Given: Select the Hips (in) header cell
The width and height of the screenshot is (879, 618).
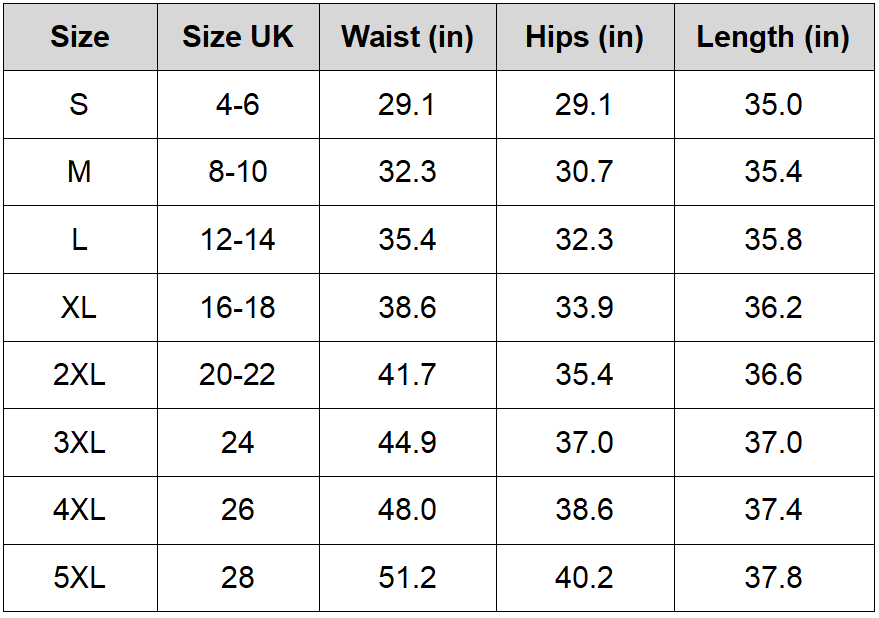Looking at the screenshot, I should 584,37.
